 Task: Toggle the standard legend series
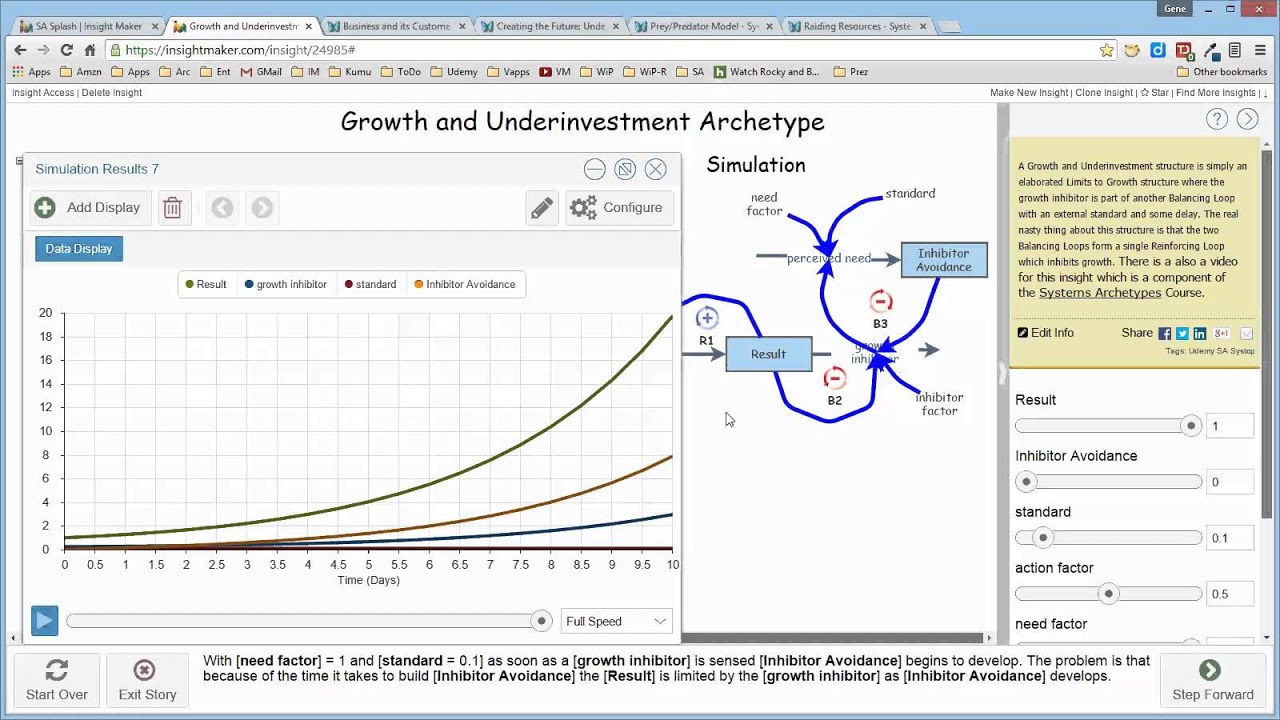[370, 284]
